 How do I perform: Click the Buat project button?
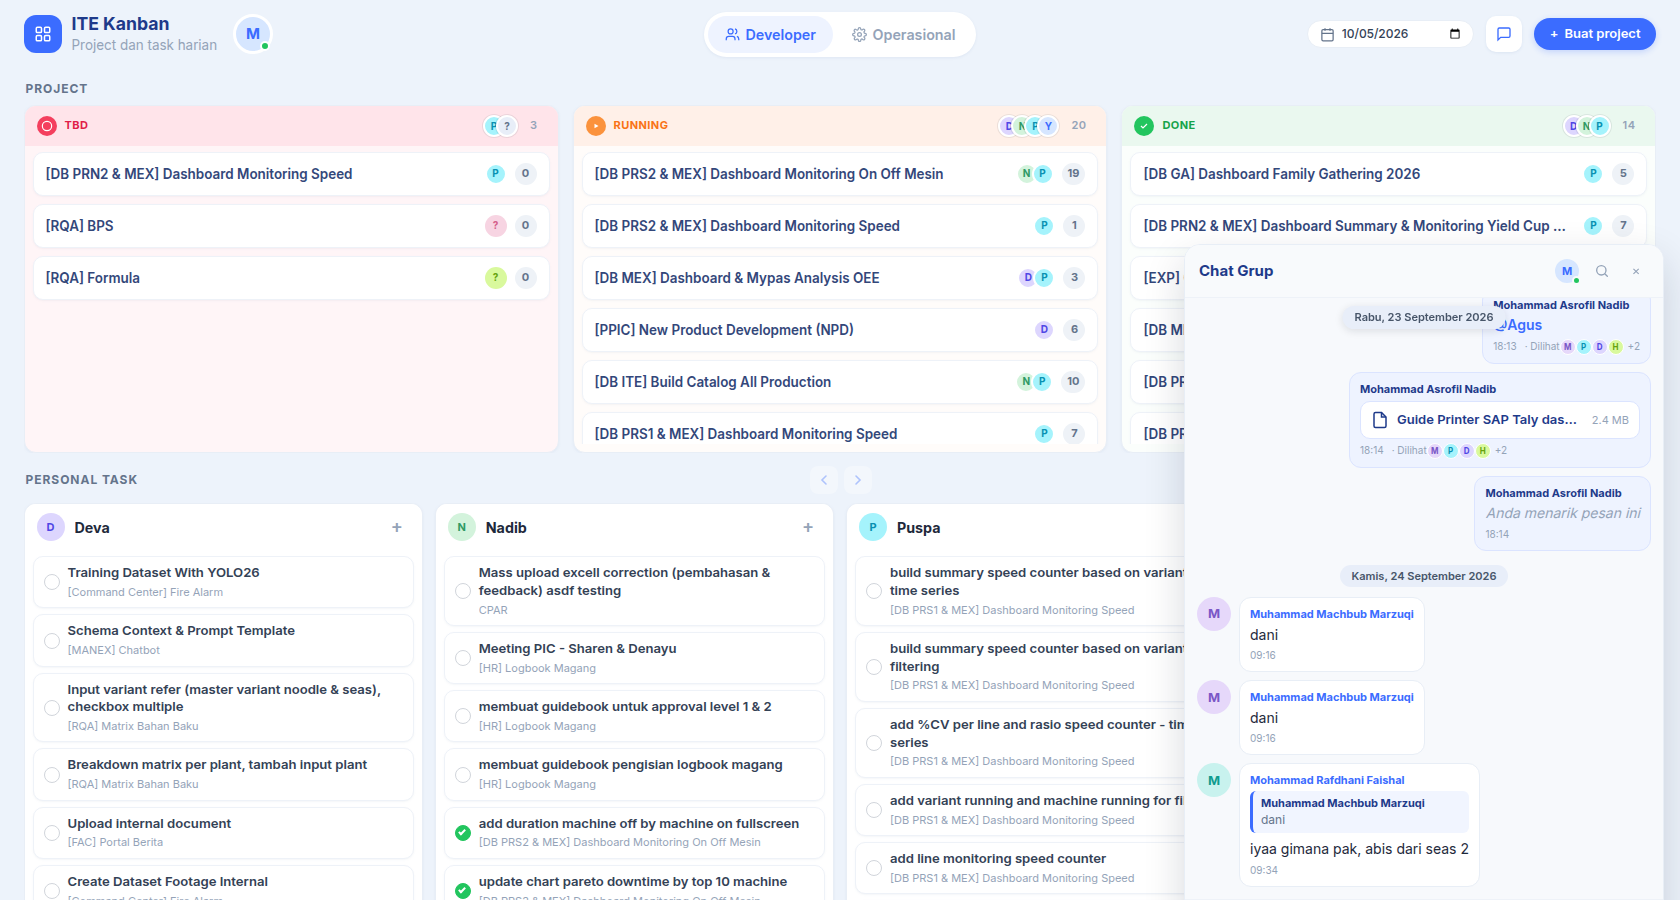click(1594, 34)
